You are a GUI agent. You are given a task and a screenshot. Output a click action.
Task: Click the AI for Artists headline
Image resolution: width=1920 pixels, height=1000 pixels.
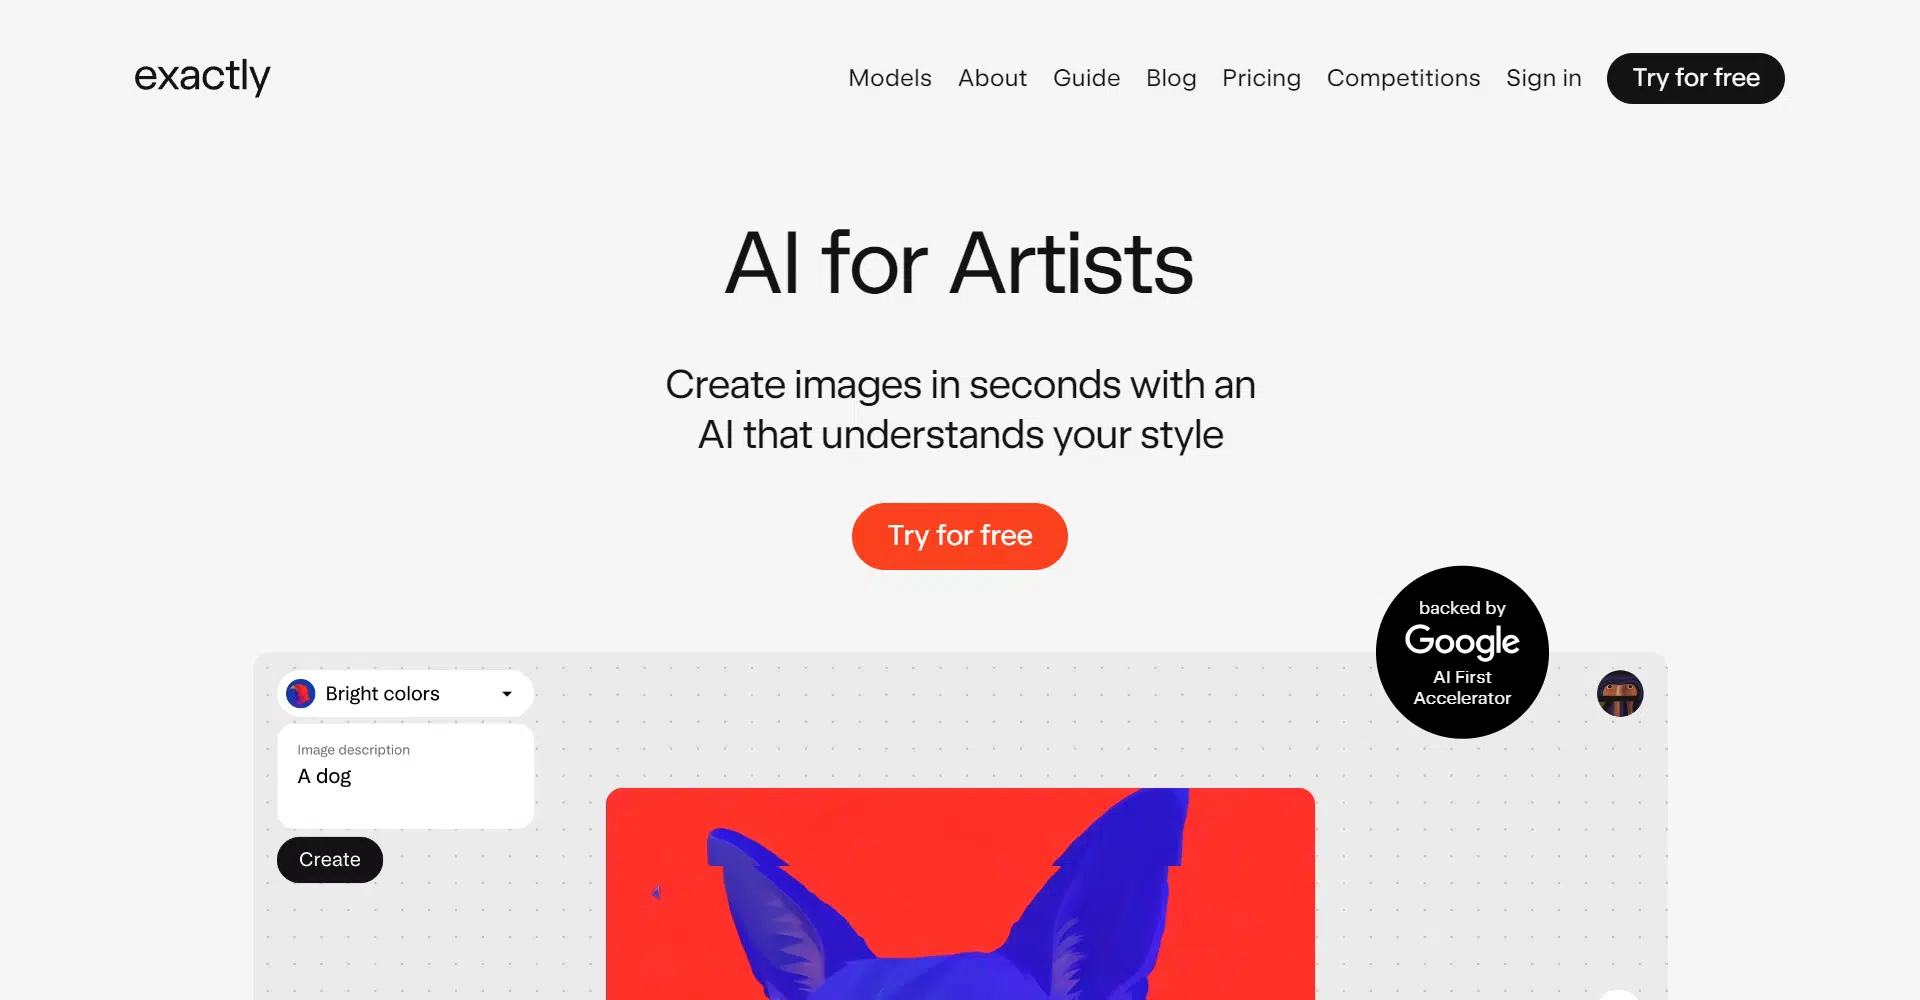click(960, 263)
